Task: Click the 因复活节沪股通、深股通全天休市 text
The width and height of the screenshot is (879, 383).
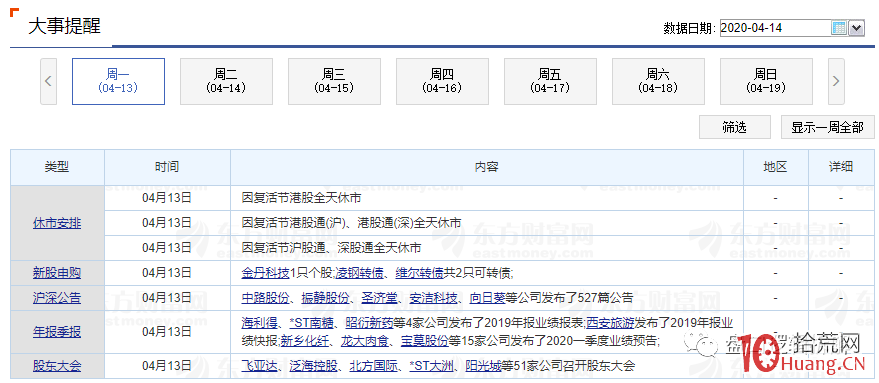Action: [331, 248]
